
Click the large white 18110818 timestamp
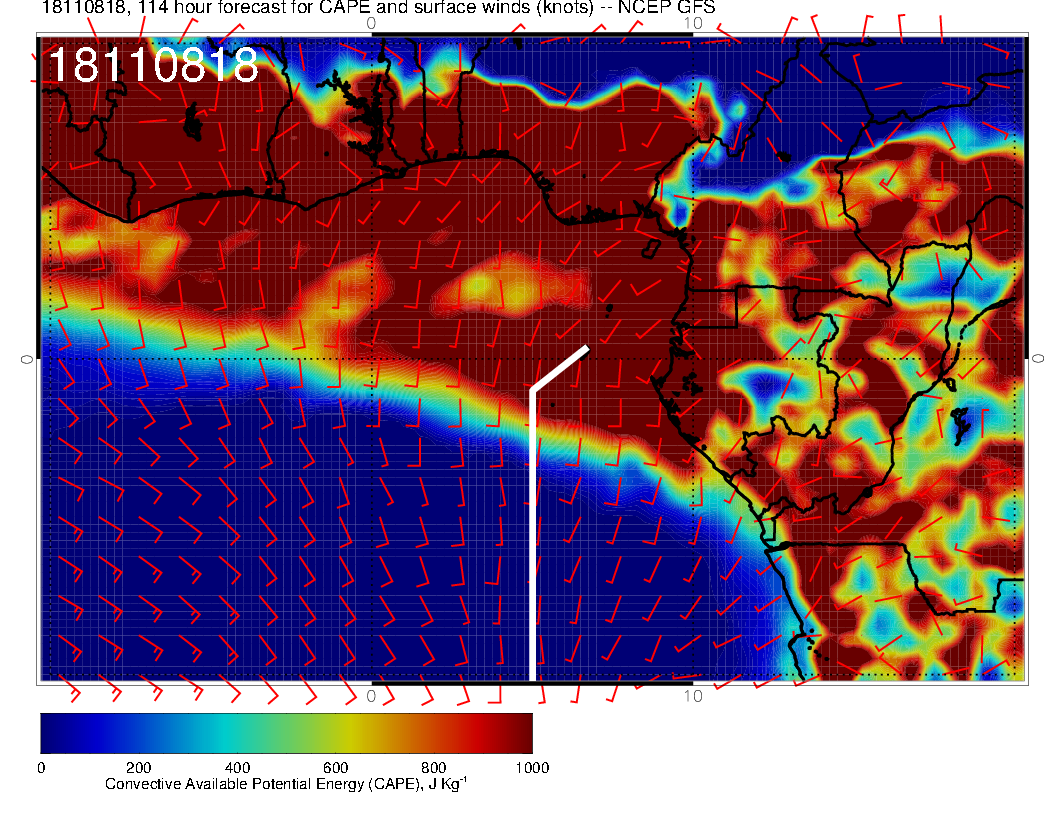pos(153,66)
